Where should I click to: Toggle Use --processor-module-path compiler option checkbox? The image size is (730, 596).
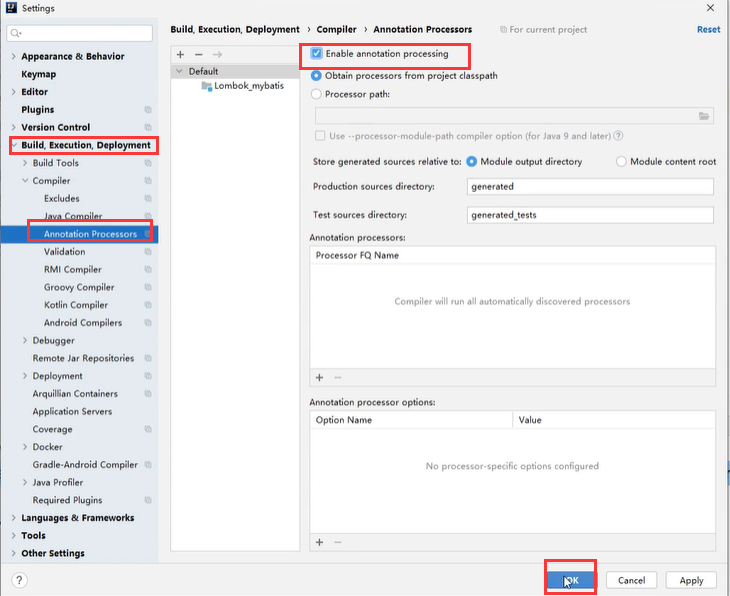coord(320,136)
